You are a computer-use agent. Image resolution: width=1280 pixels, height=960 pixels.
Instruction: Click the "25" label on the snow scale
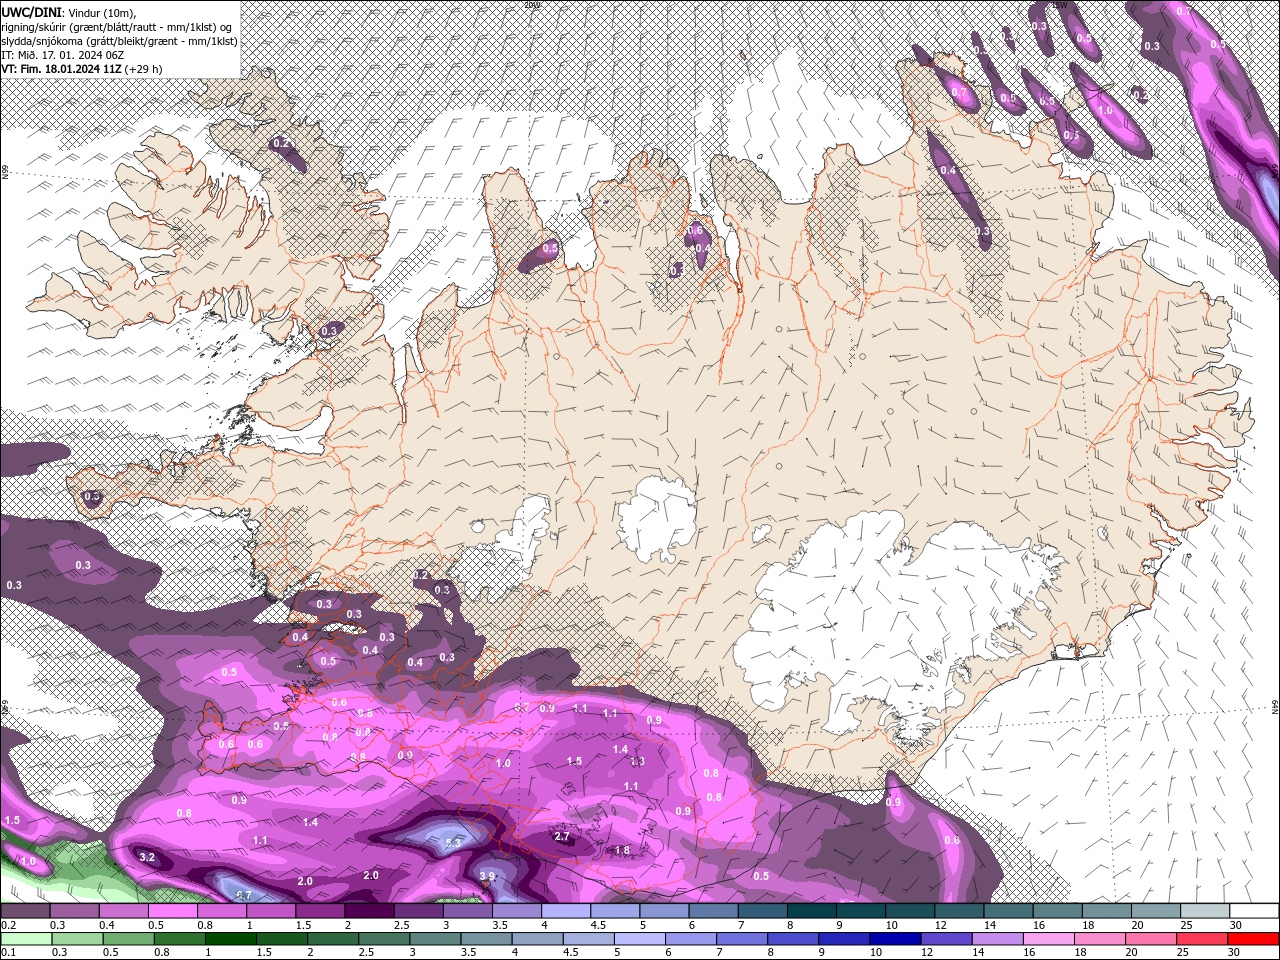(1185, 925)
